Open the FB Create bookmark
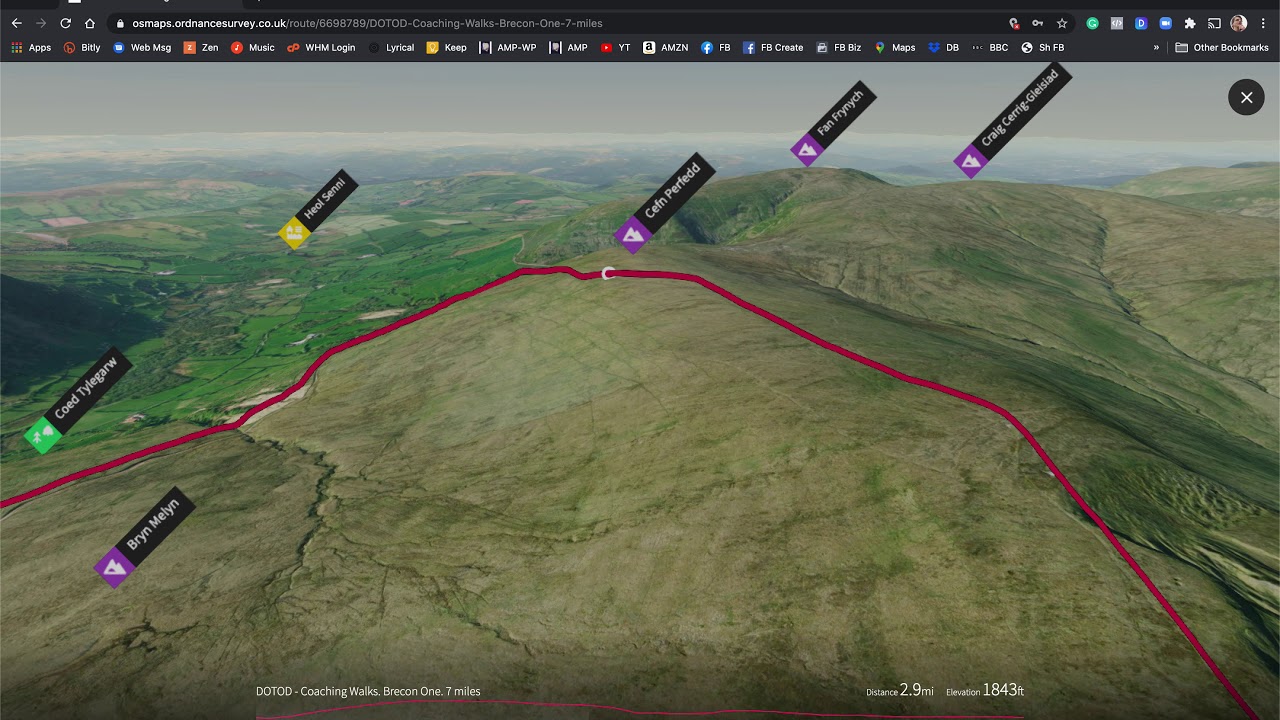The image size is (1280, 720). click(x=773, y=47)
